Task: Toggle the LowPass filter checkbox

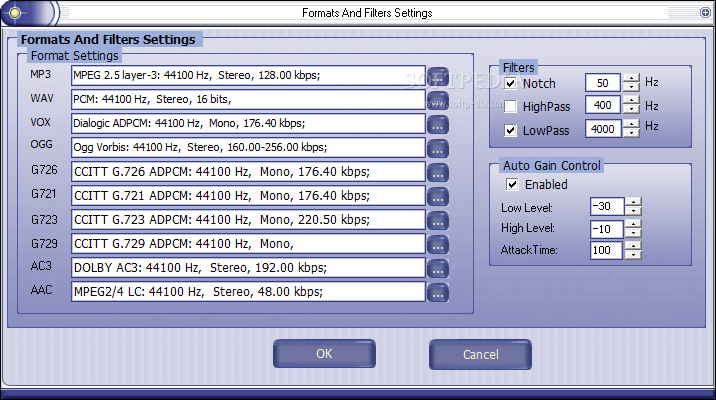Action: coord(511,131)
